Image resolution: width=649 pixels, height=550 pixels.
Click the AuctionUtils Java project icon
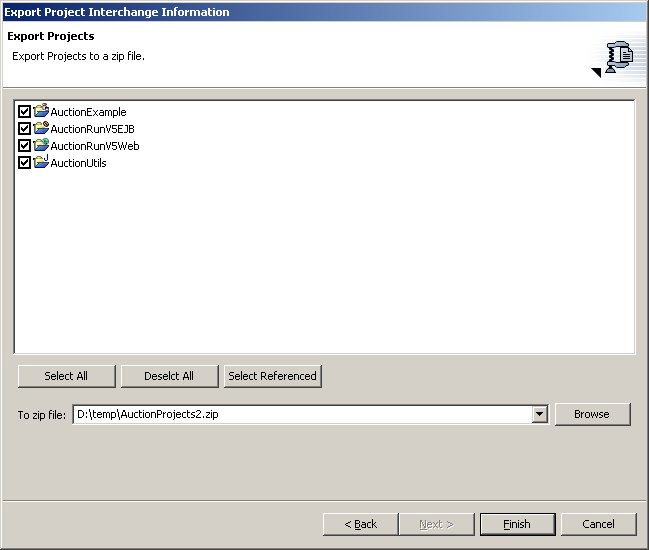pos(41,162)
